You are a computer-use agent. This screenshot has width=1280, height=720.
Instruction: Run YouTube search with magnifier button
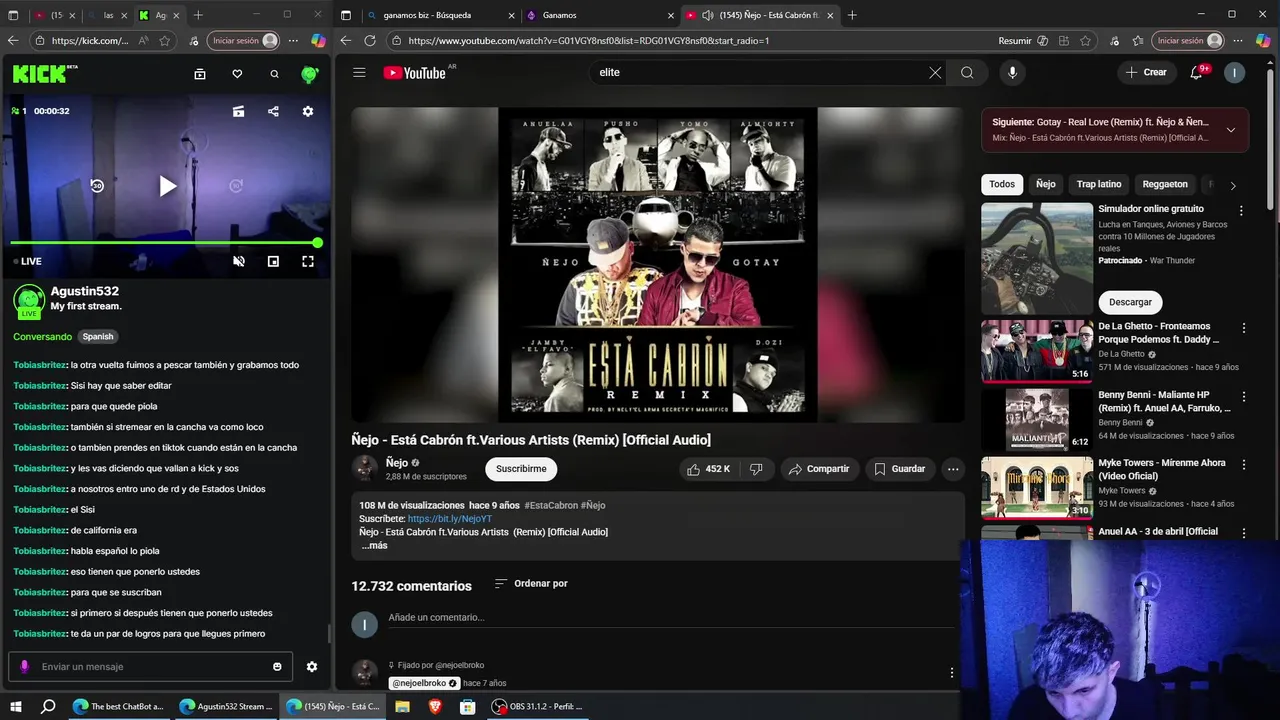967,72
